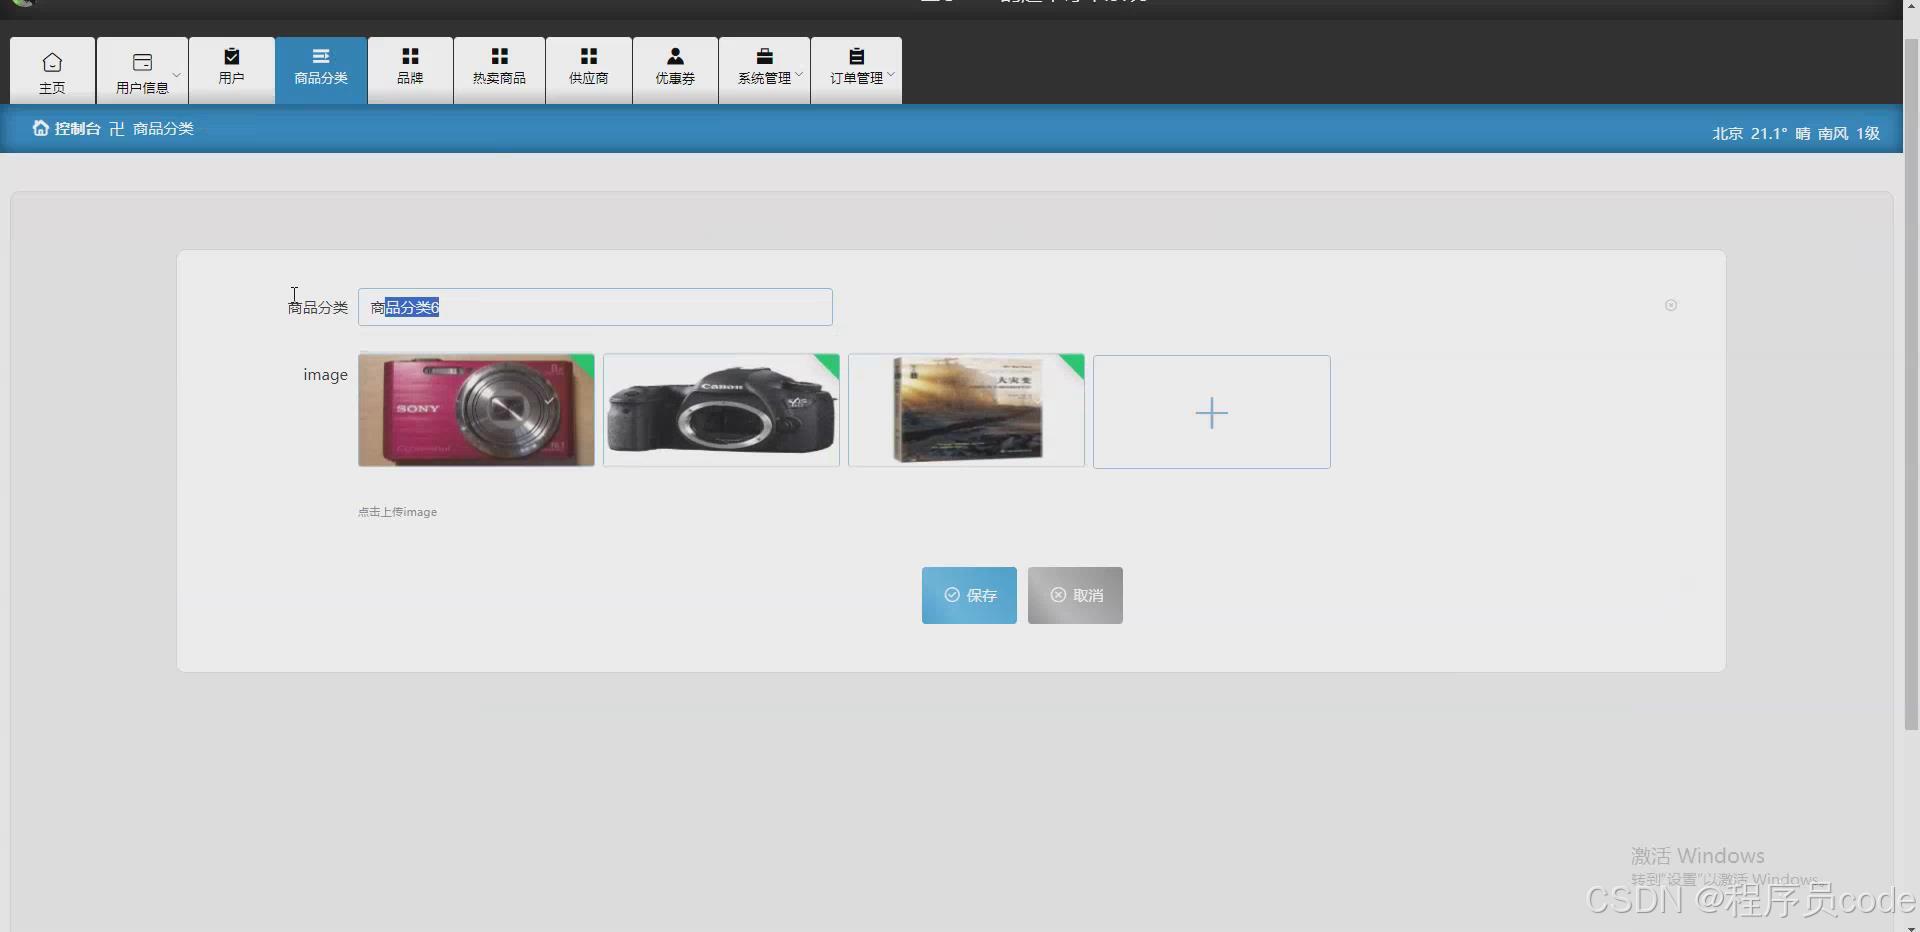Open the 系统管理 menu tab
Viewport: 1920px width, 932px height.
point(764,71)
